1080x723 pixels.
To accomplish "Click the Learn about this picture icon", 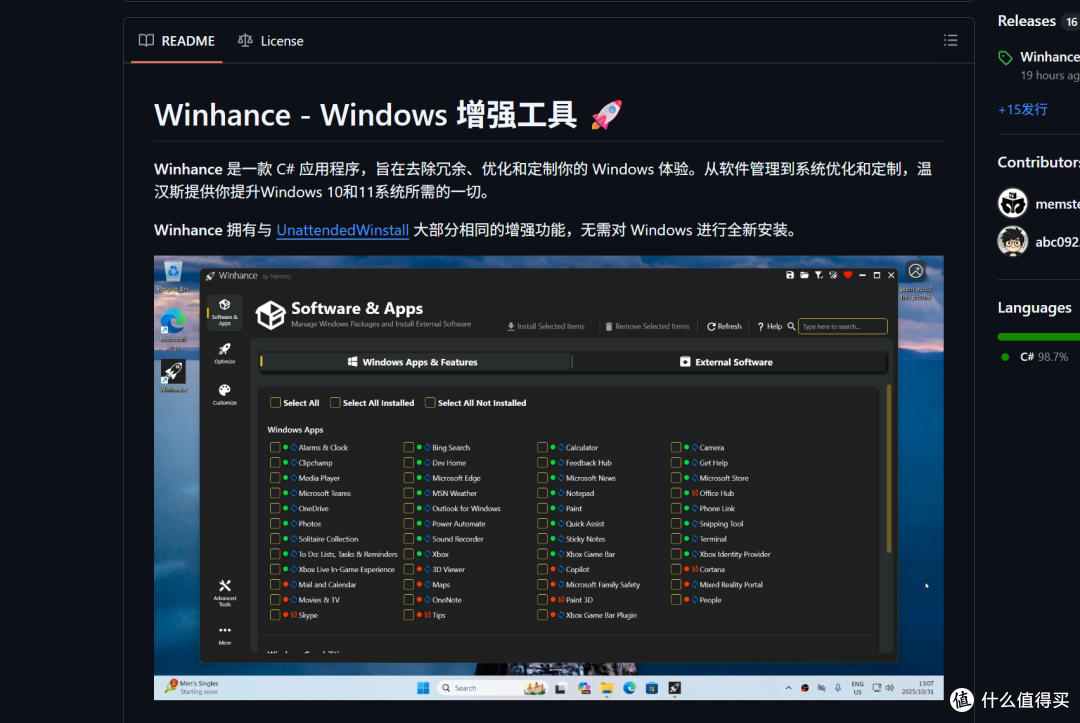I will pyautogui.click(x=915, y=271).
